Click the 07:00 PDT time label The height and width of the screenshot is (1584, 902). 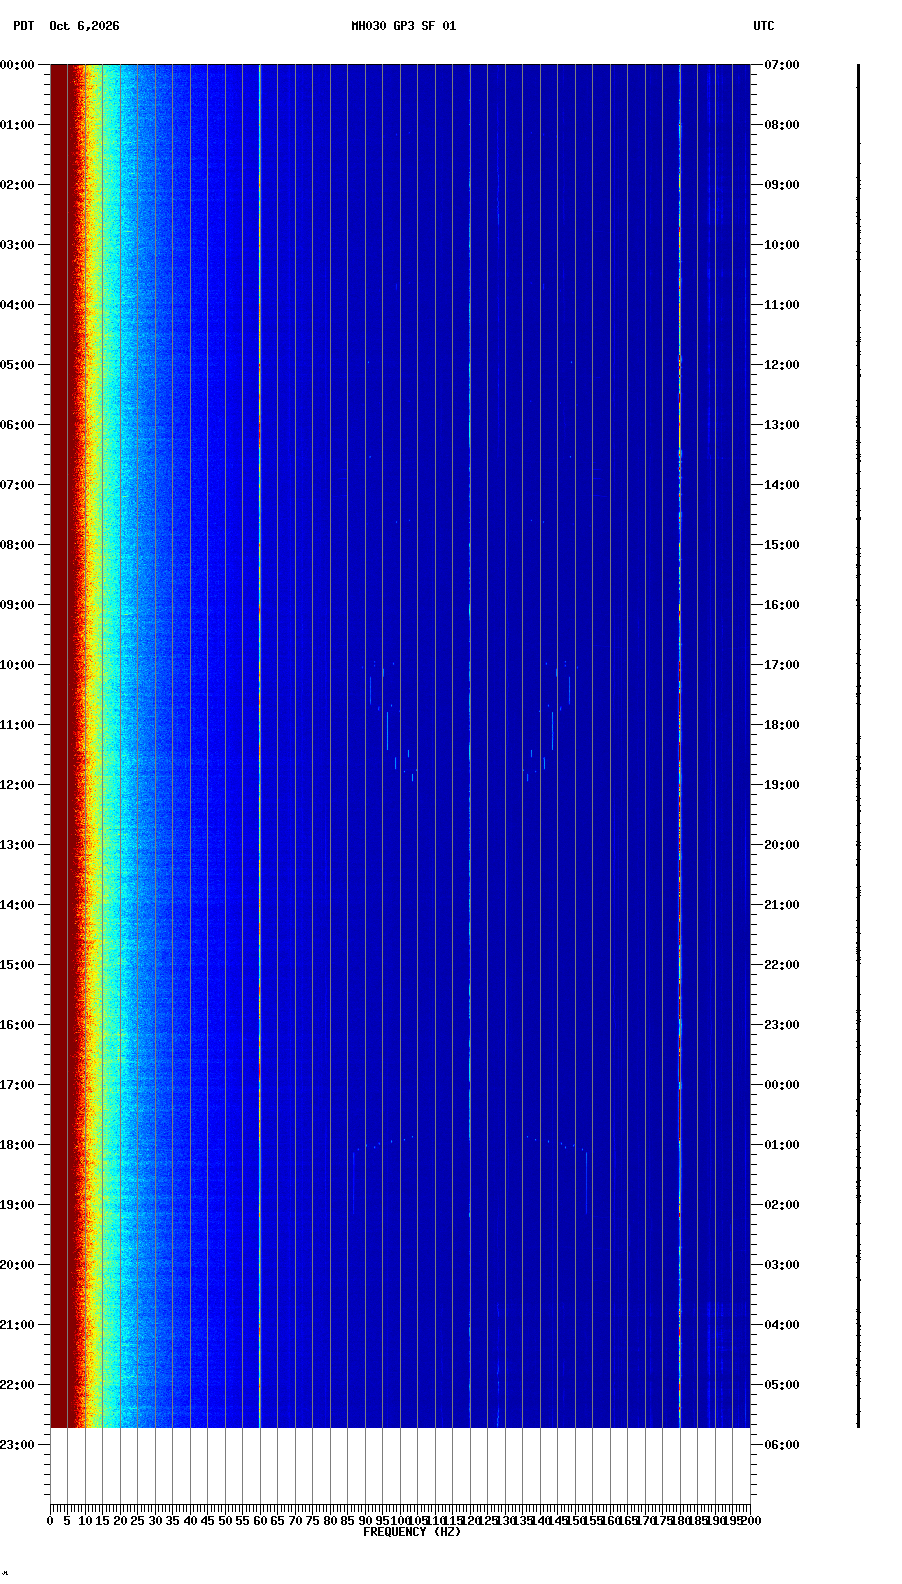[17, 485]
